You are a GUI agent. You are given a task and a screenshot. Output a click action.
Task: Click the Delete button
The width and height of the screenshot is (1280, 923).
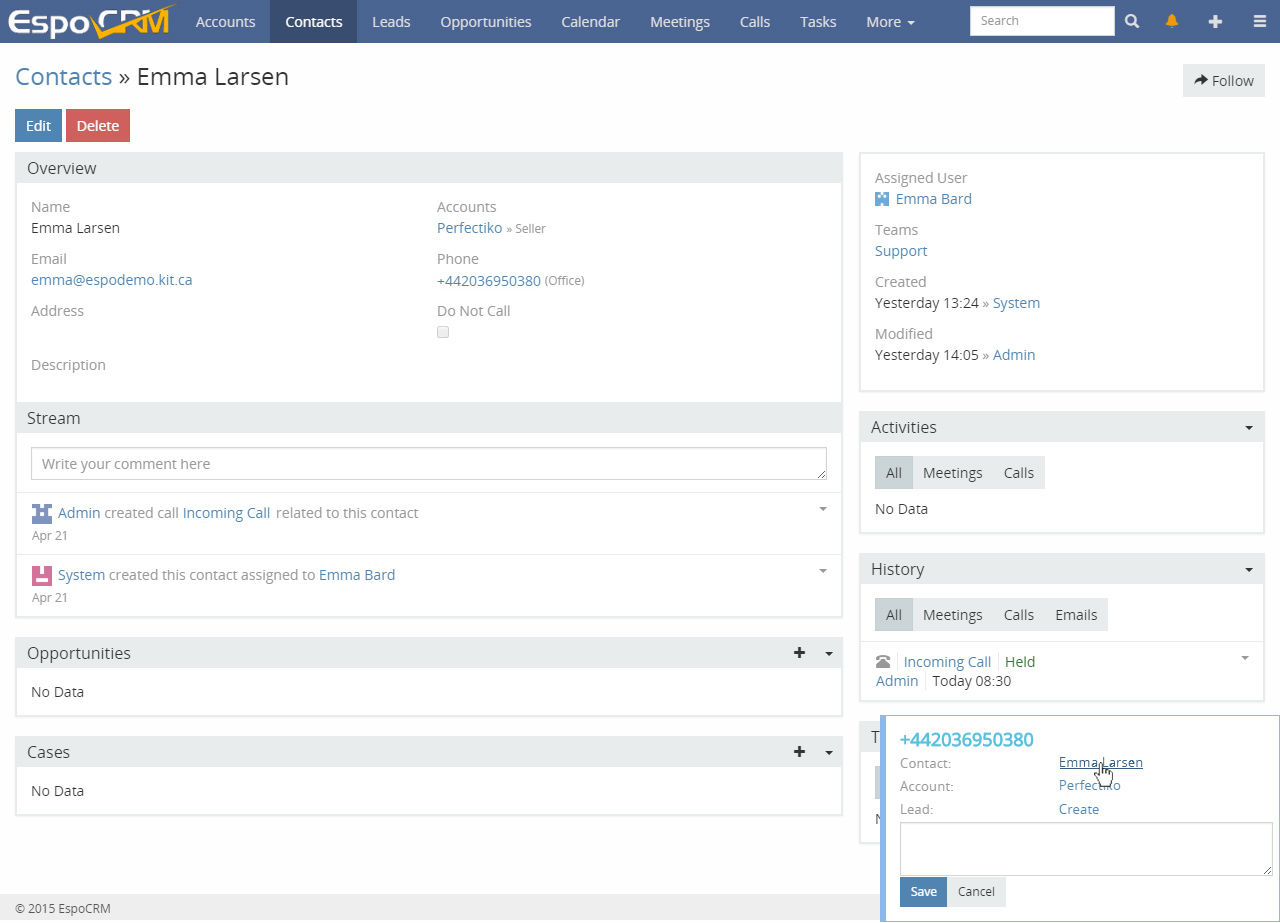(98, 126)
